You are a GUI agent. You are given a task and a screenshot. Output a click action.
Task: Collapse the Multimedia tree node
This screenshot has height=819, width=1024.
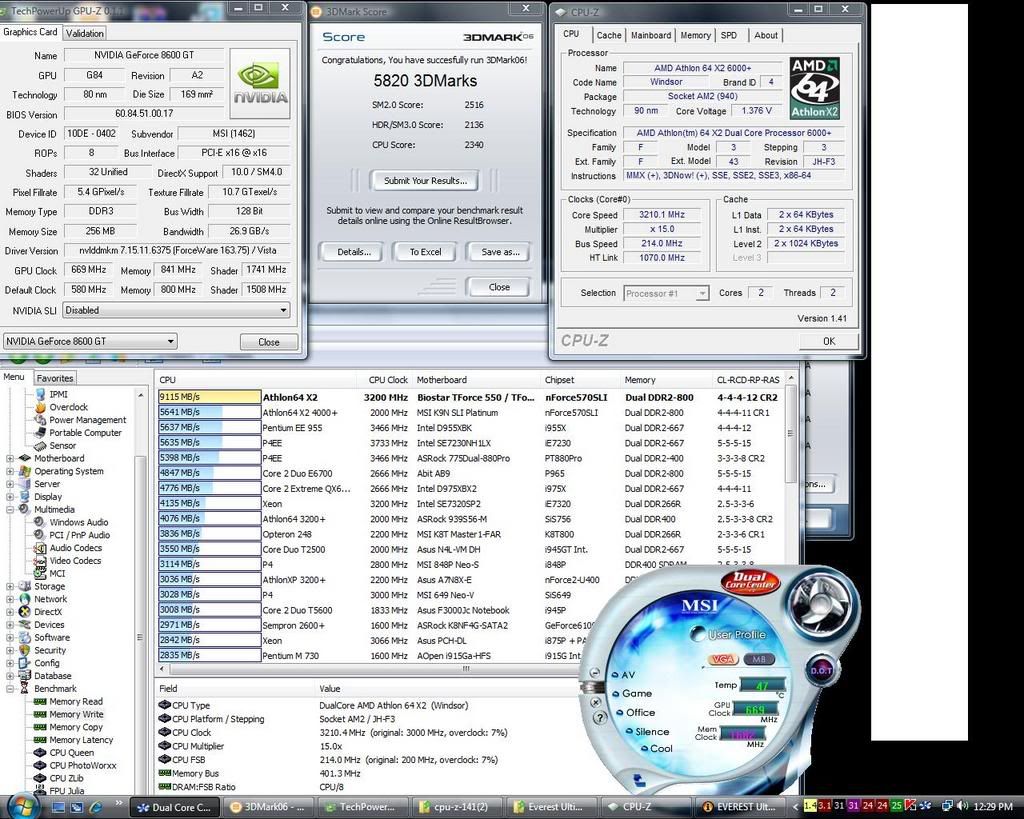click(10, 509)
